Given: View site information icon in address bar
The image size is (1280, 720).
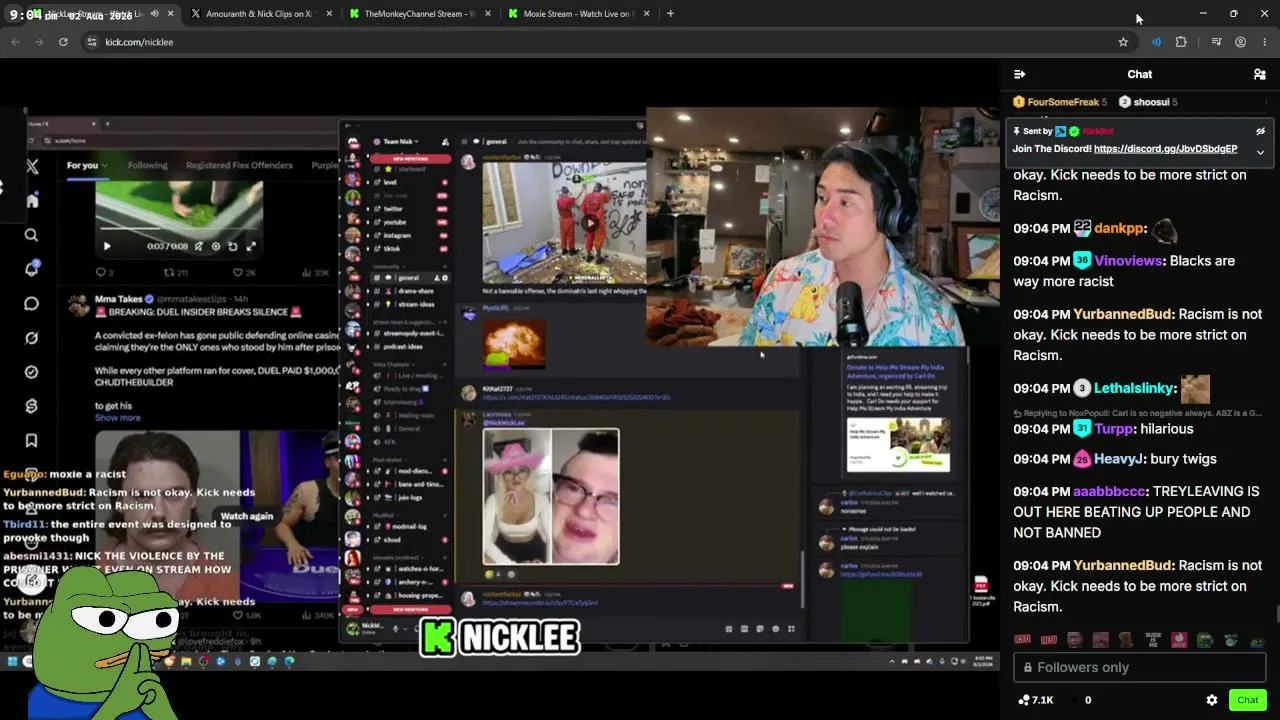Looking at the screenshot, I should click(92, 42).
